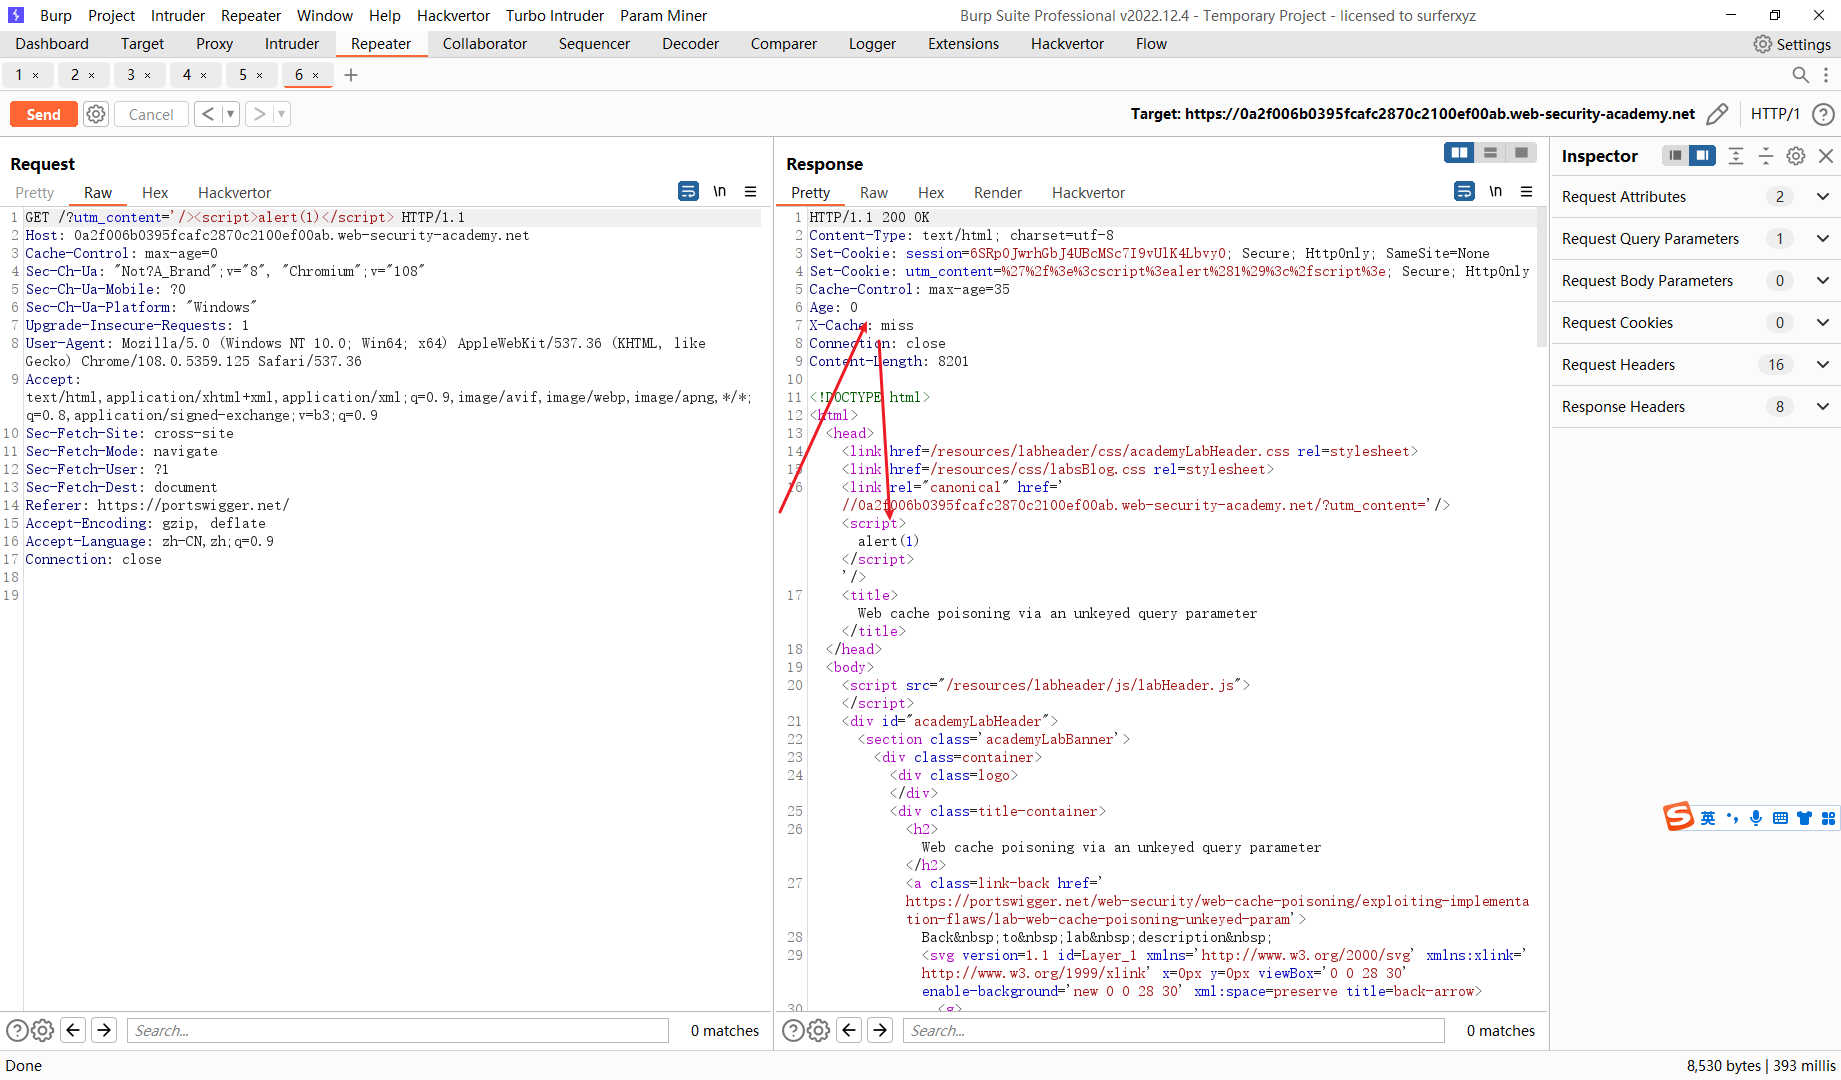Open Hackvertor tab in Request panel
This screenshot has height=1080, width=1841.
(234, 192)
